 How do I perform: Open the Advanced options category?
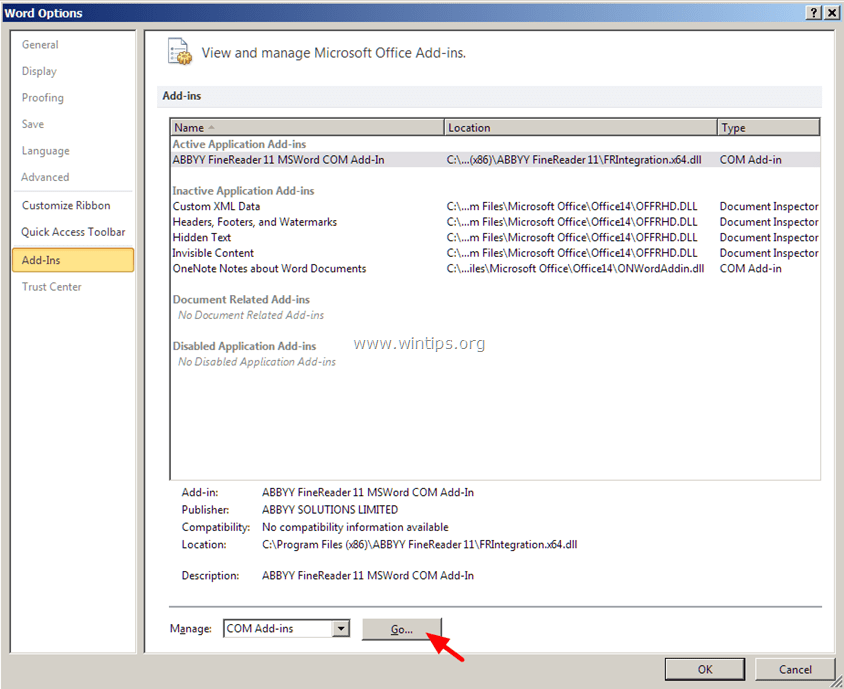click(x=45, y=177)
